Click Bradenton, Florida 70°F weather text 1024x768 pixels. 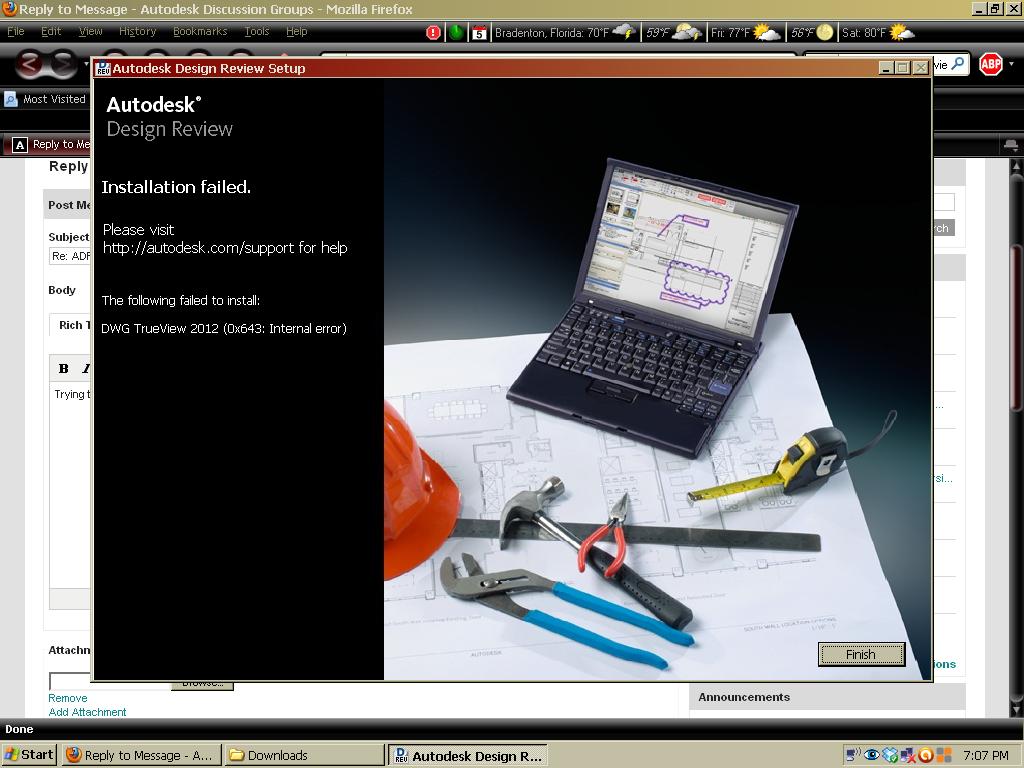point(552,32)
